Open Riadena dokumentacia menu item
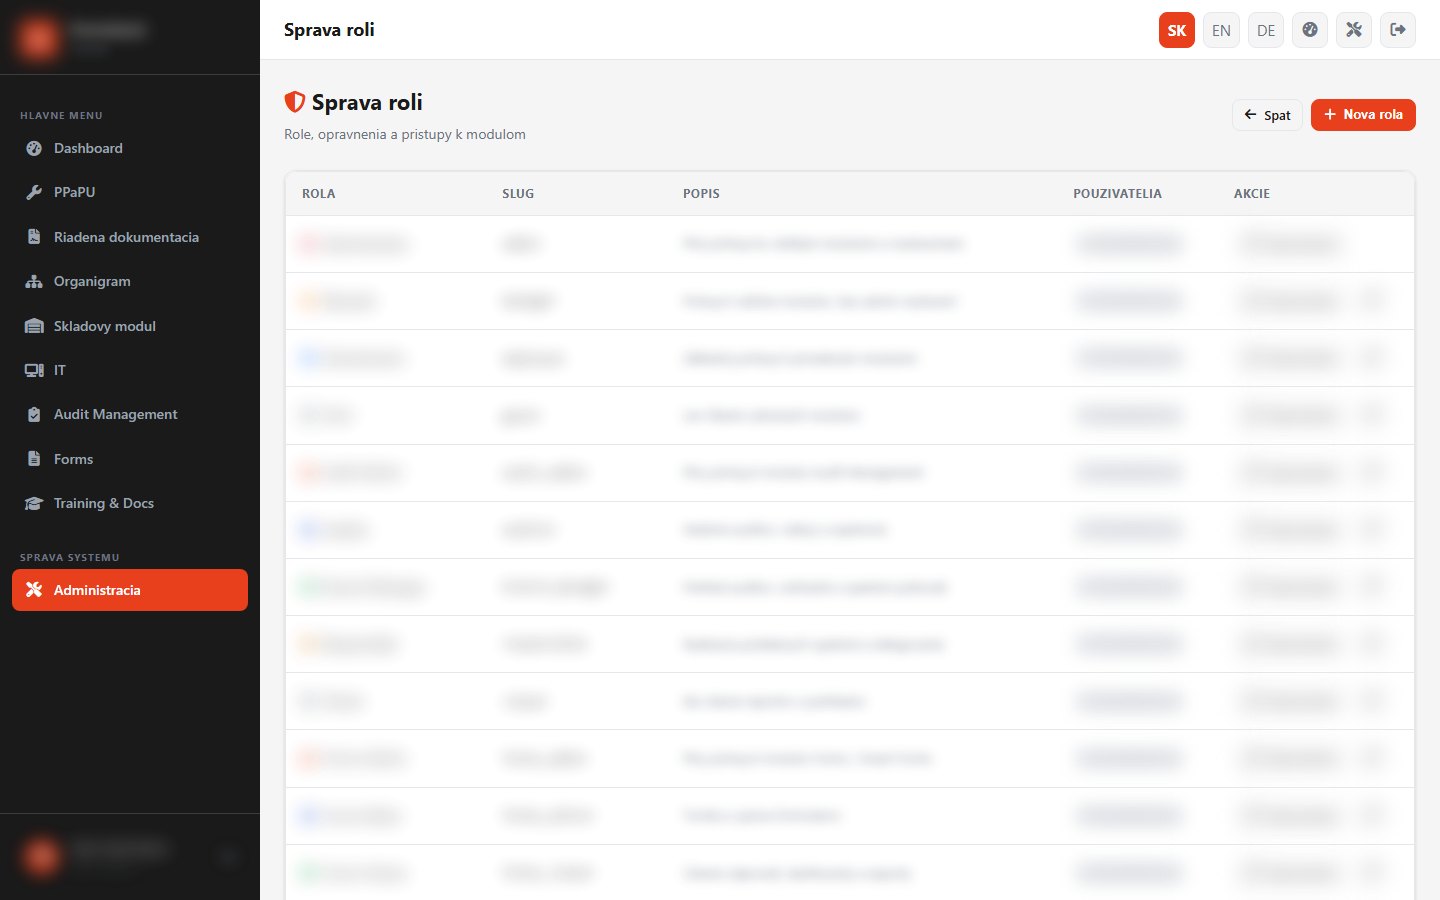The height and width of the screenshot is (900, 1440). click(130, 237)
